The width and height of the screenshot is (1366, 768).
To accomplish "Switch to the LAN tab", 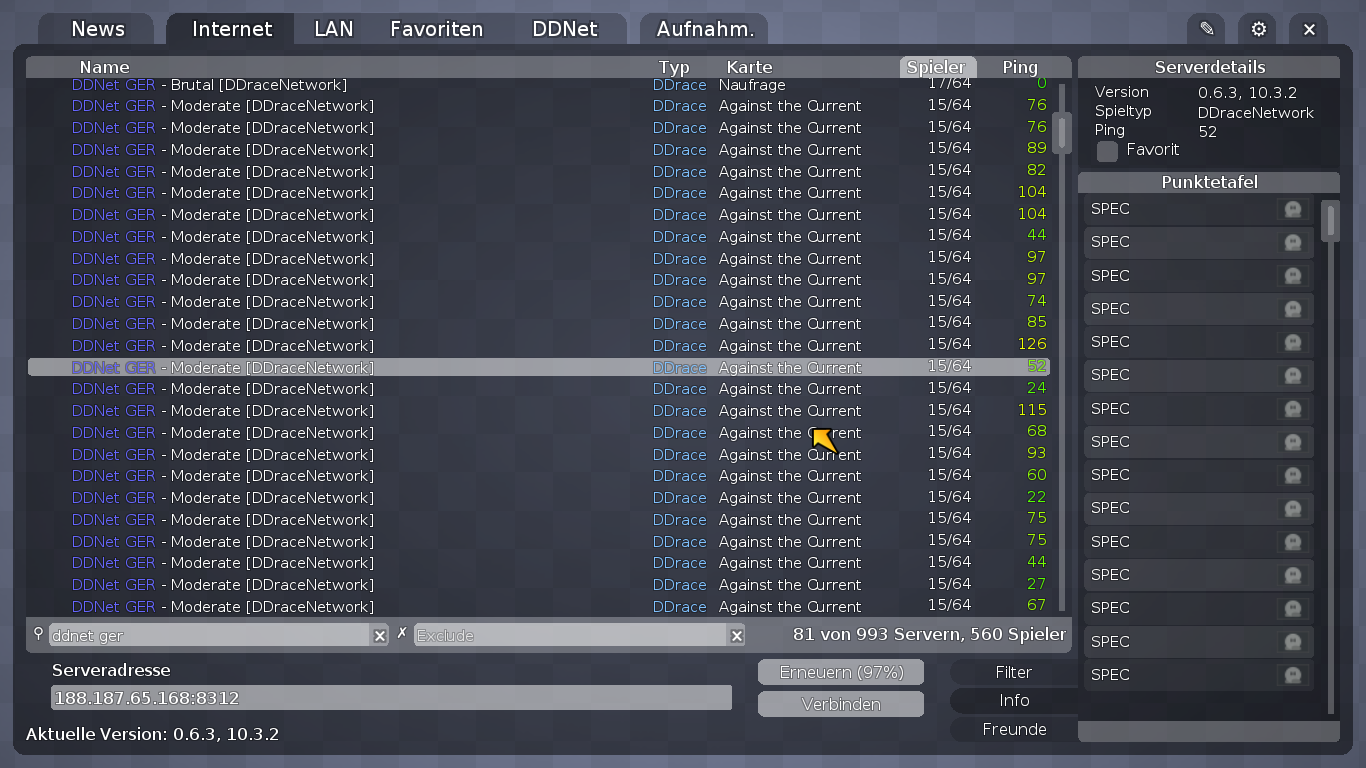I will click(333, 29).
